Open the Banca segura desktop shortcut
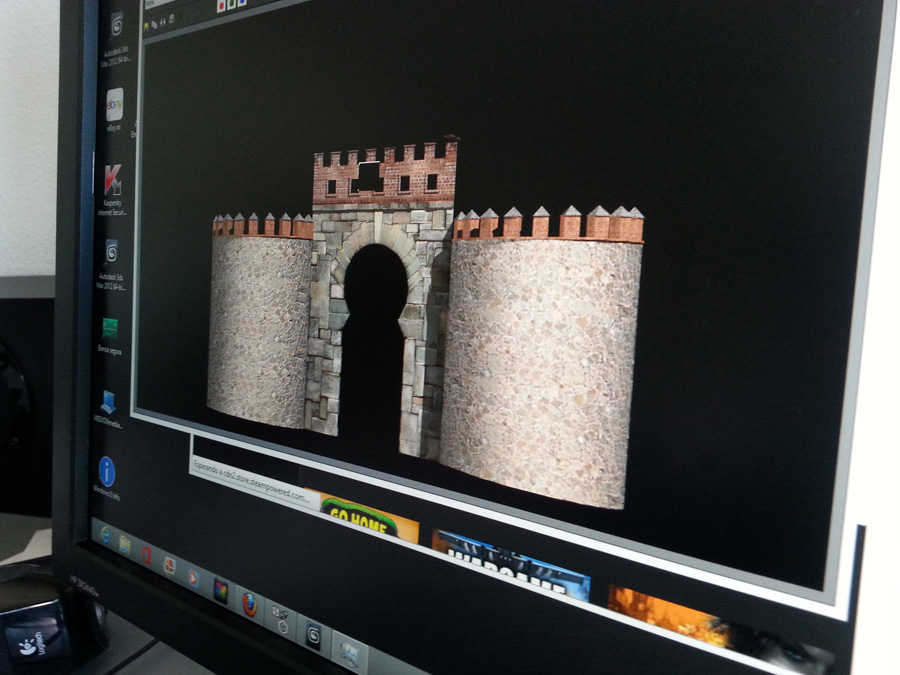Screen dimensions: 900x675 pos(110,328)
